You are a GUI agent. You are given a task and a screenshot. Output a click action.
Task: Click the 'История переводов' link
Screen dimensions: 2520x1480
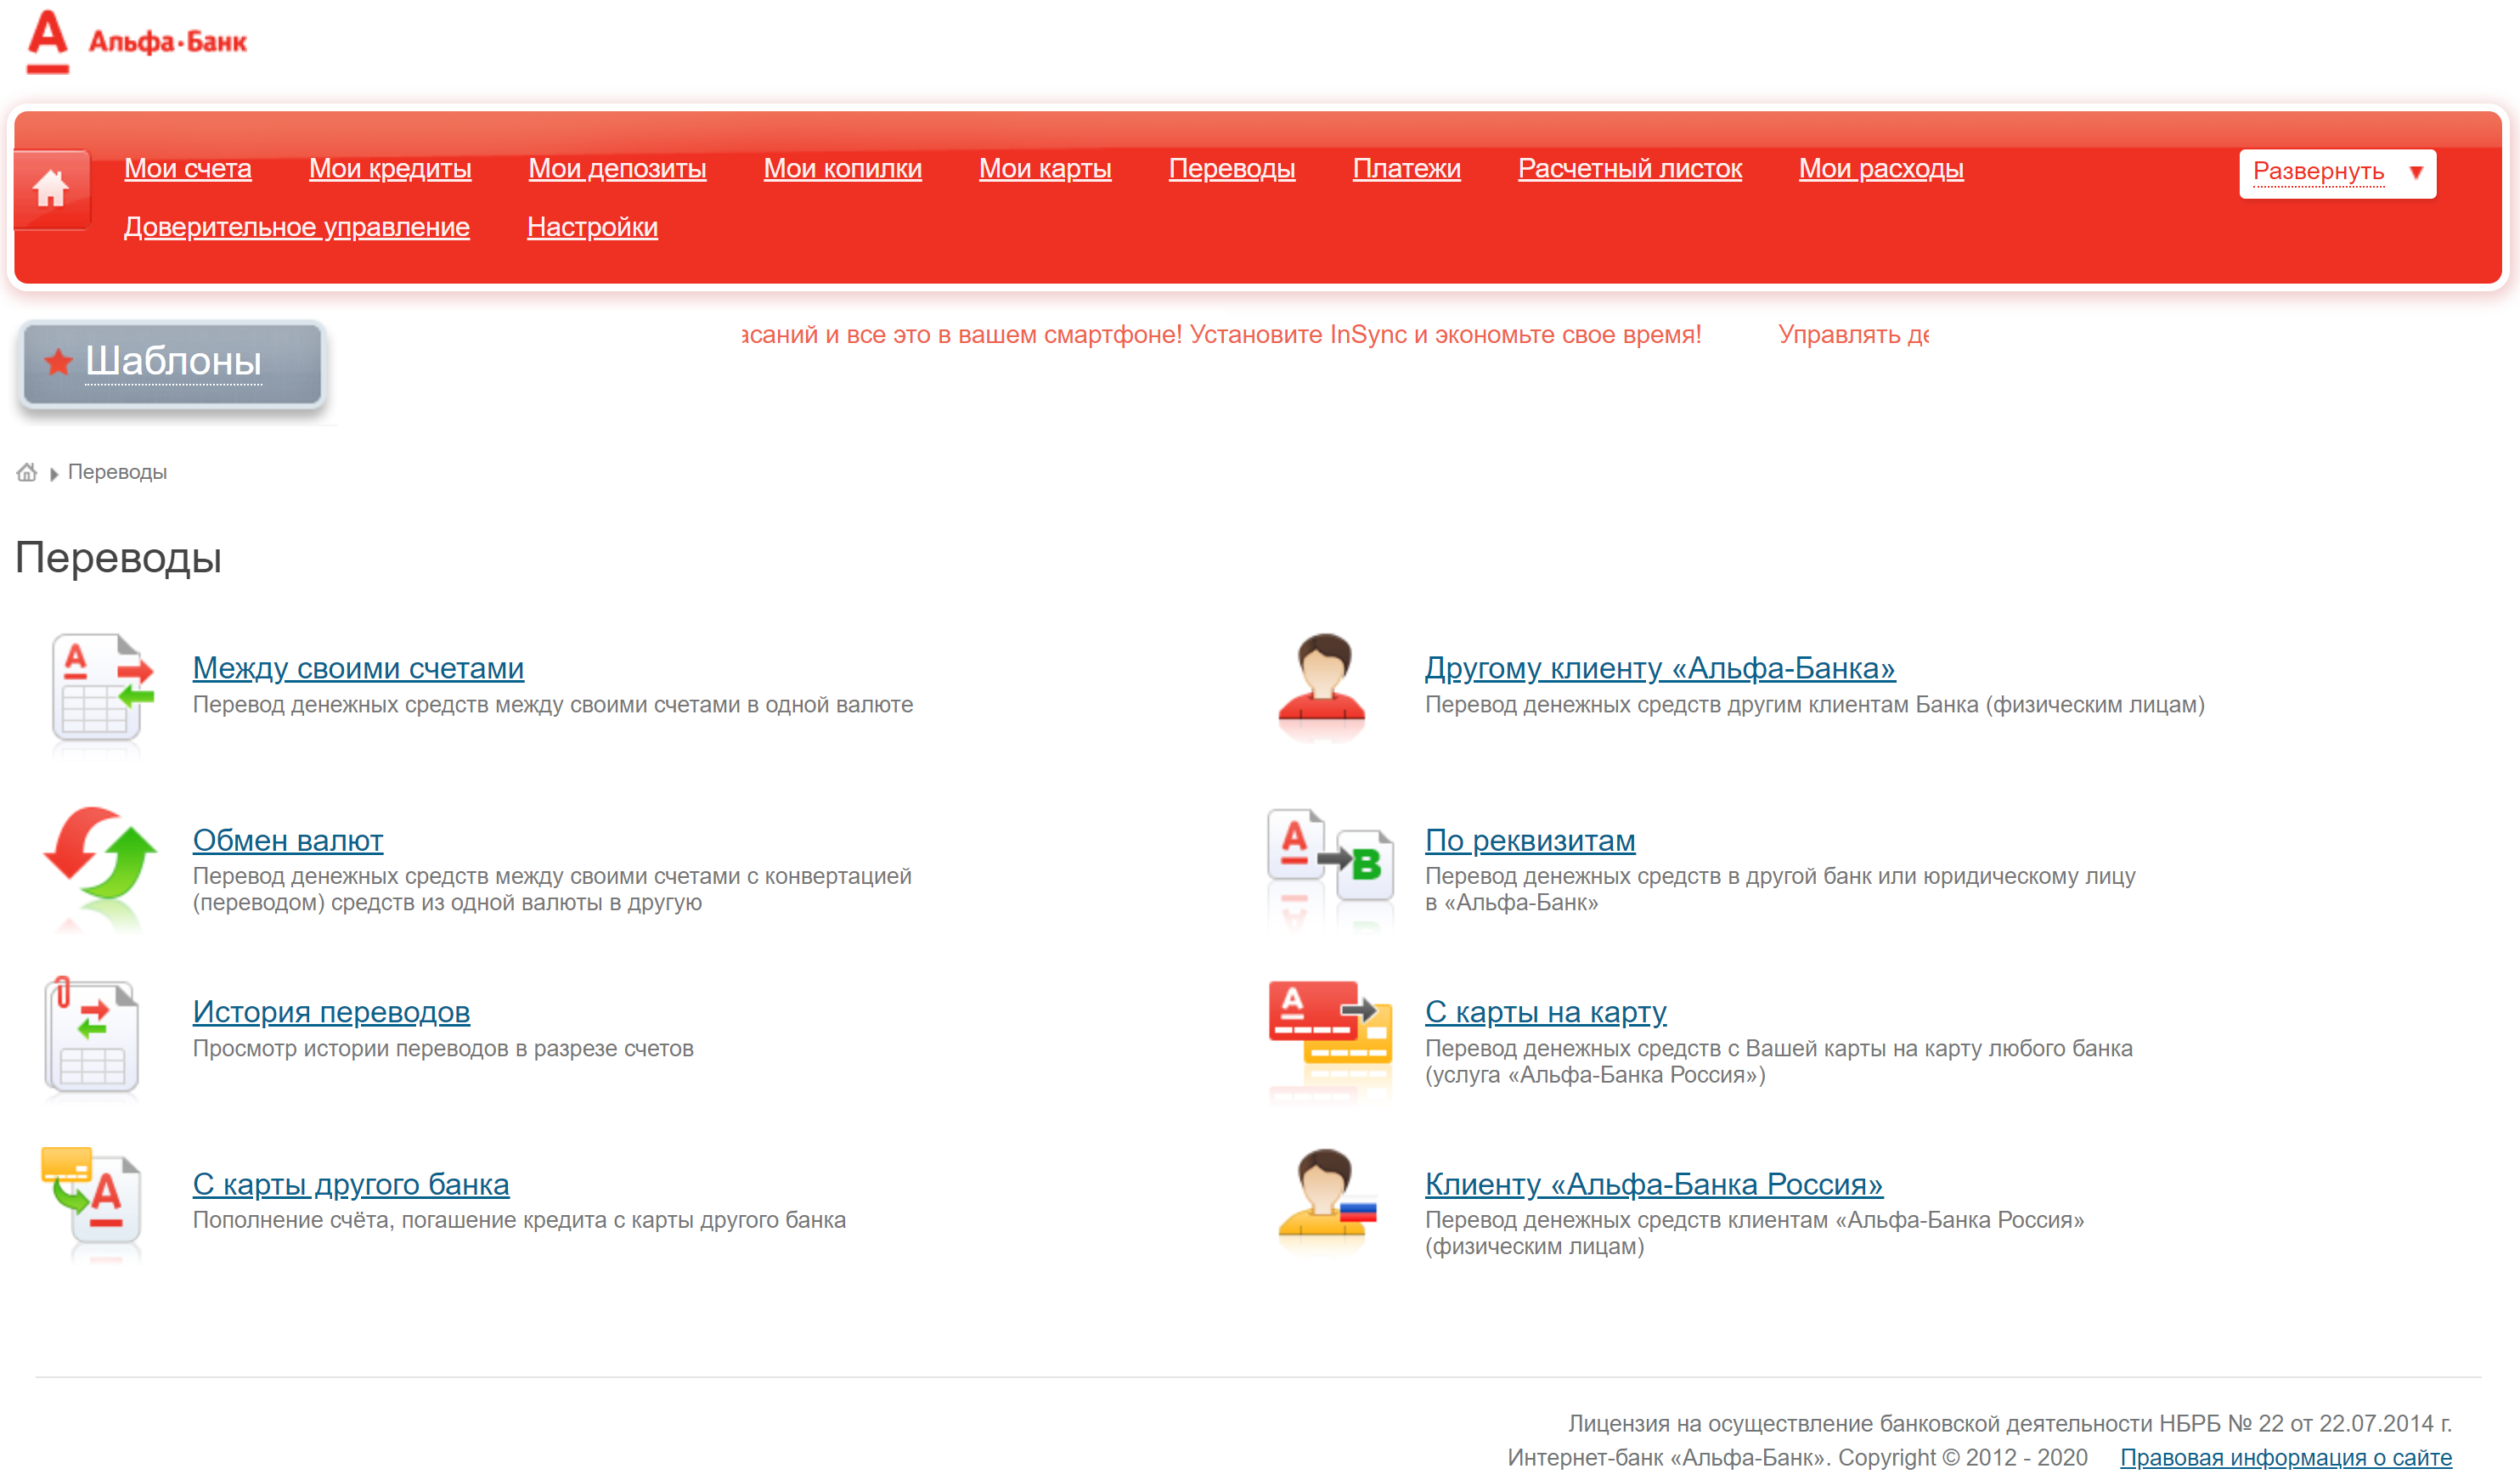click(x=331, y=1012)
